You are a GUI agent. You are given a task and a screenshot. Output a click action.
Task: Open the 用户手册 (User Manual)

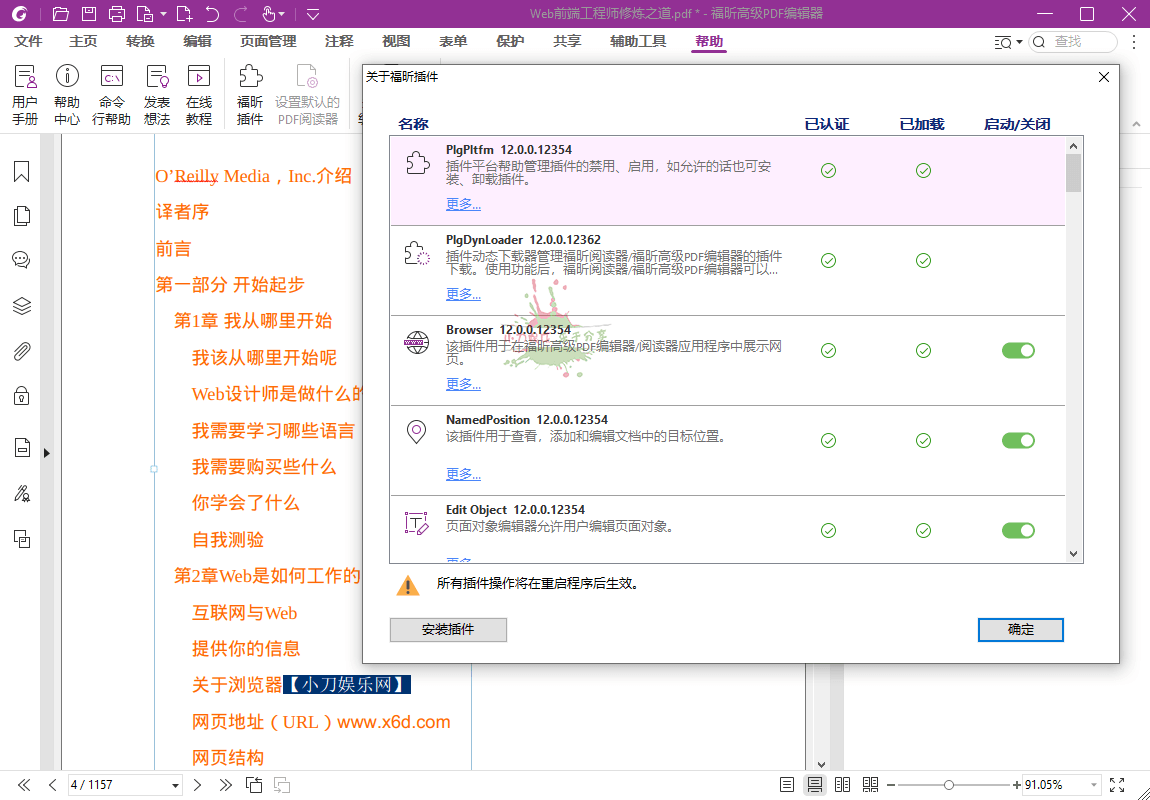point(28,93)
